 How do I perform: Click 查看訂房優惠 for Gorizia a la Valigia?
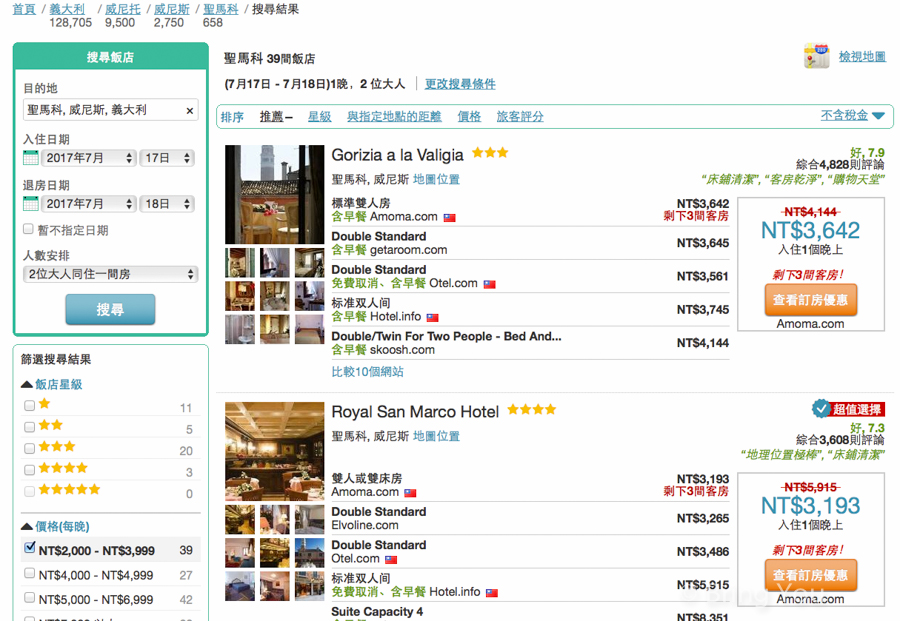pos(810,300)
